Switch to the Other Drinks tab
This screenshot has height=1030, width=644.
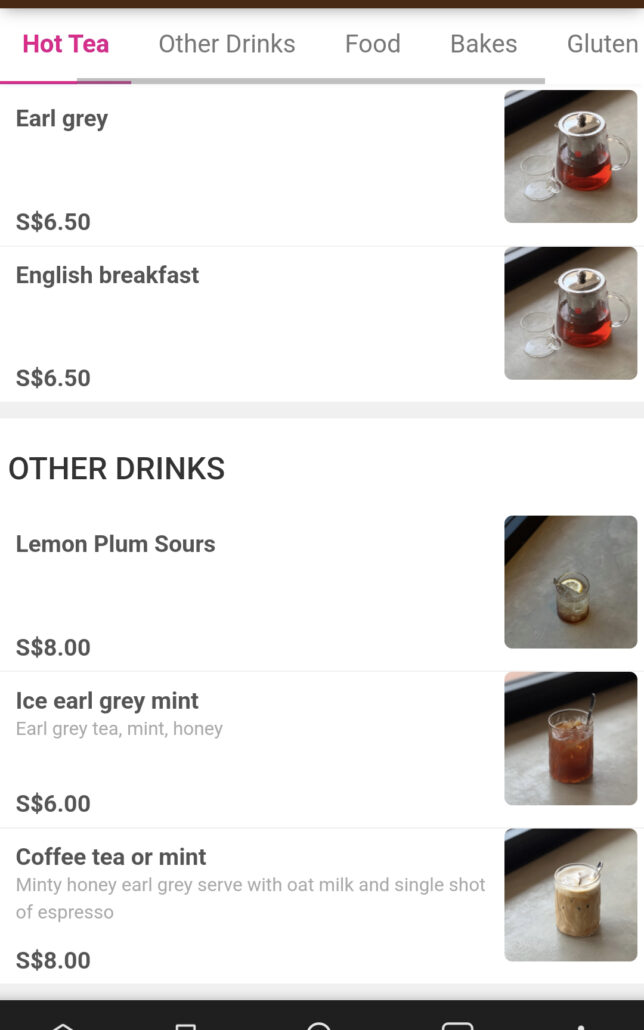pos(227,44)
